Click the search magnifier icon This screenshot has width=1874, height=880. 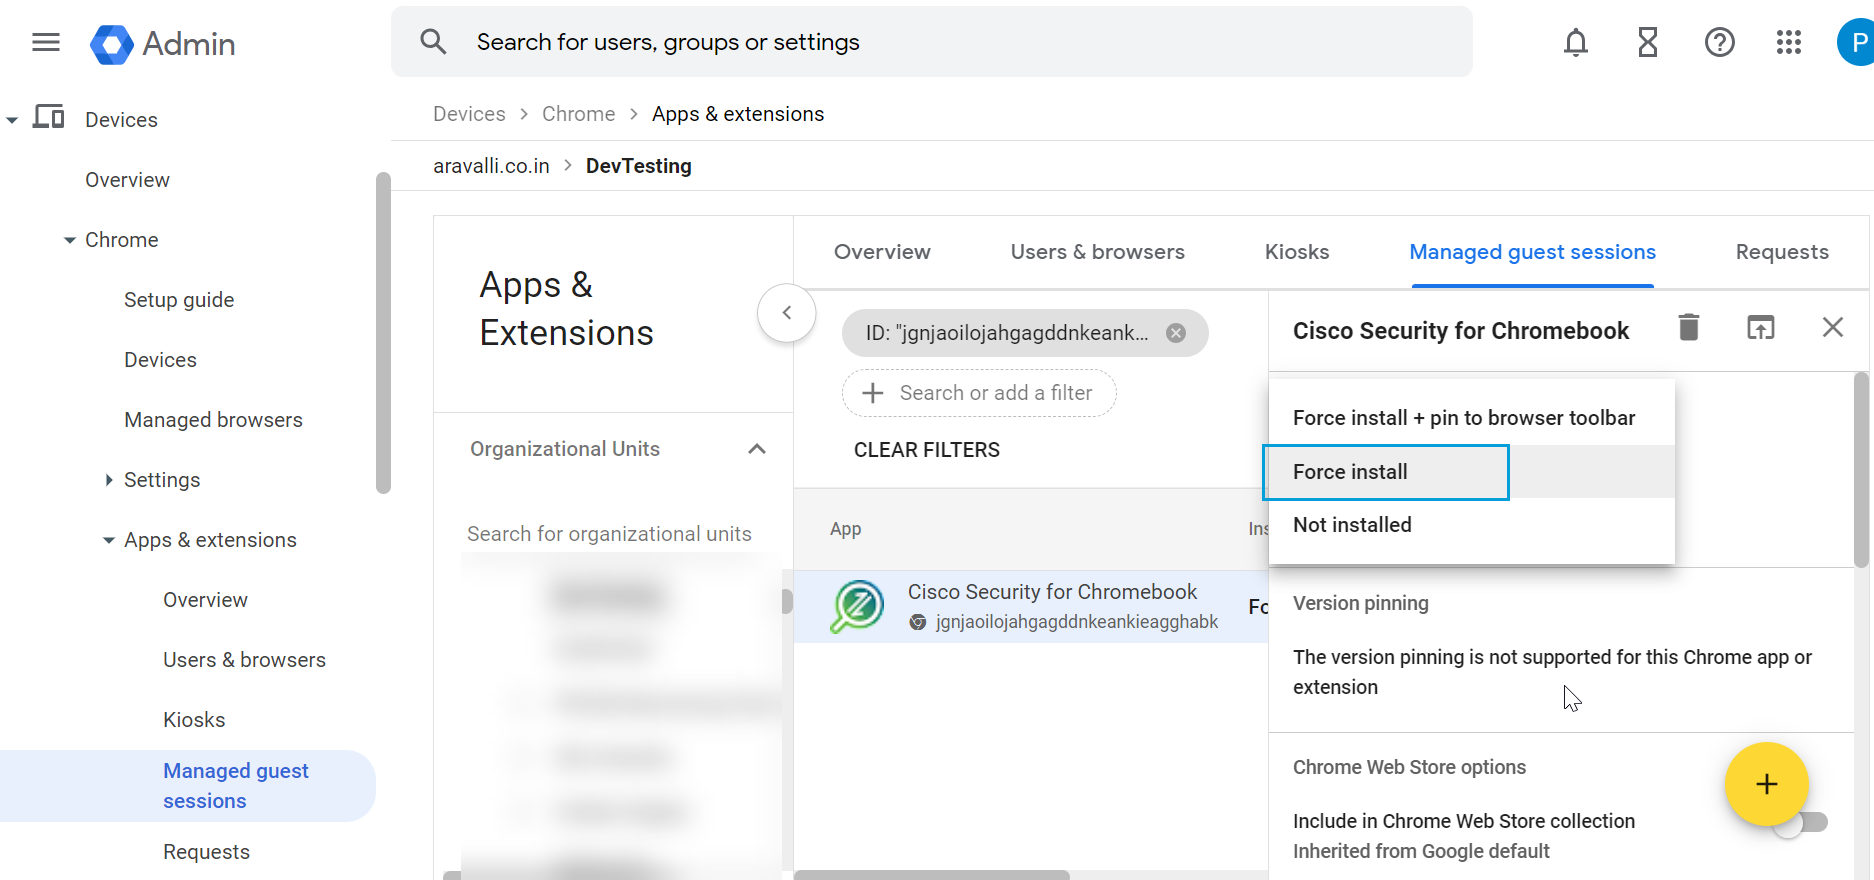point(433,42)
